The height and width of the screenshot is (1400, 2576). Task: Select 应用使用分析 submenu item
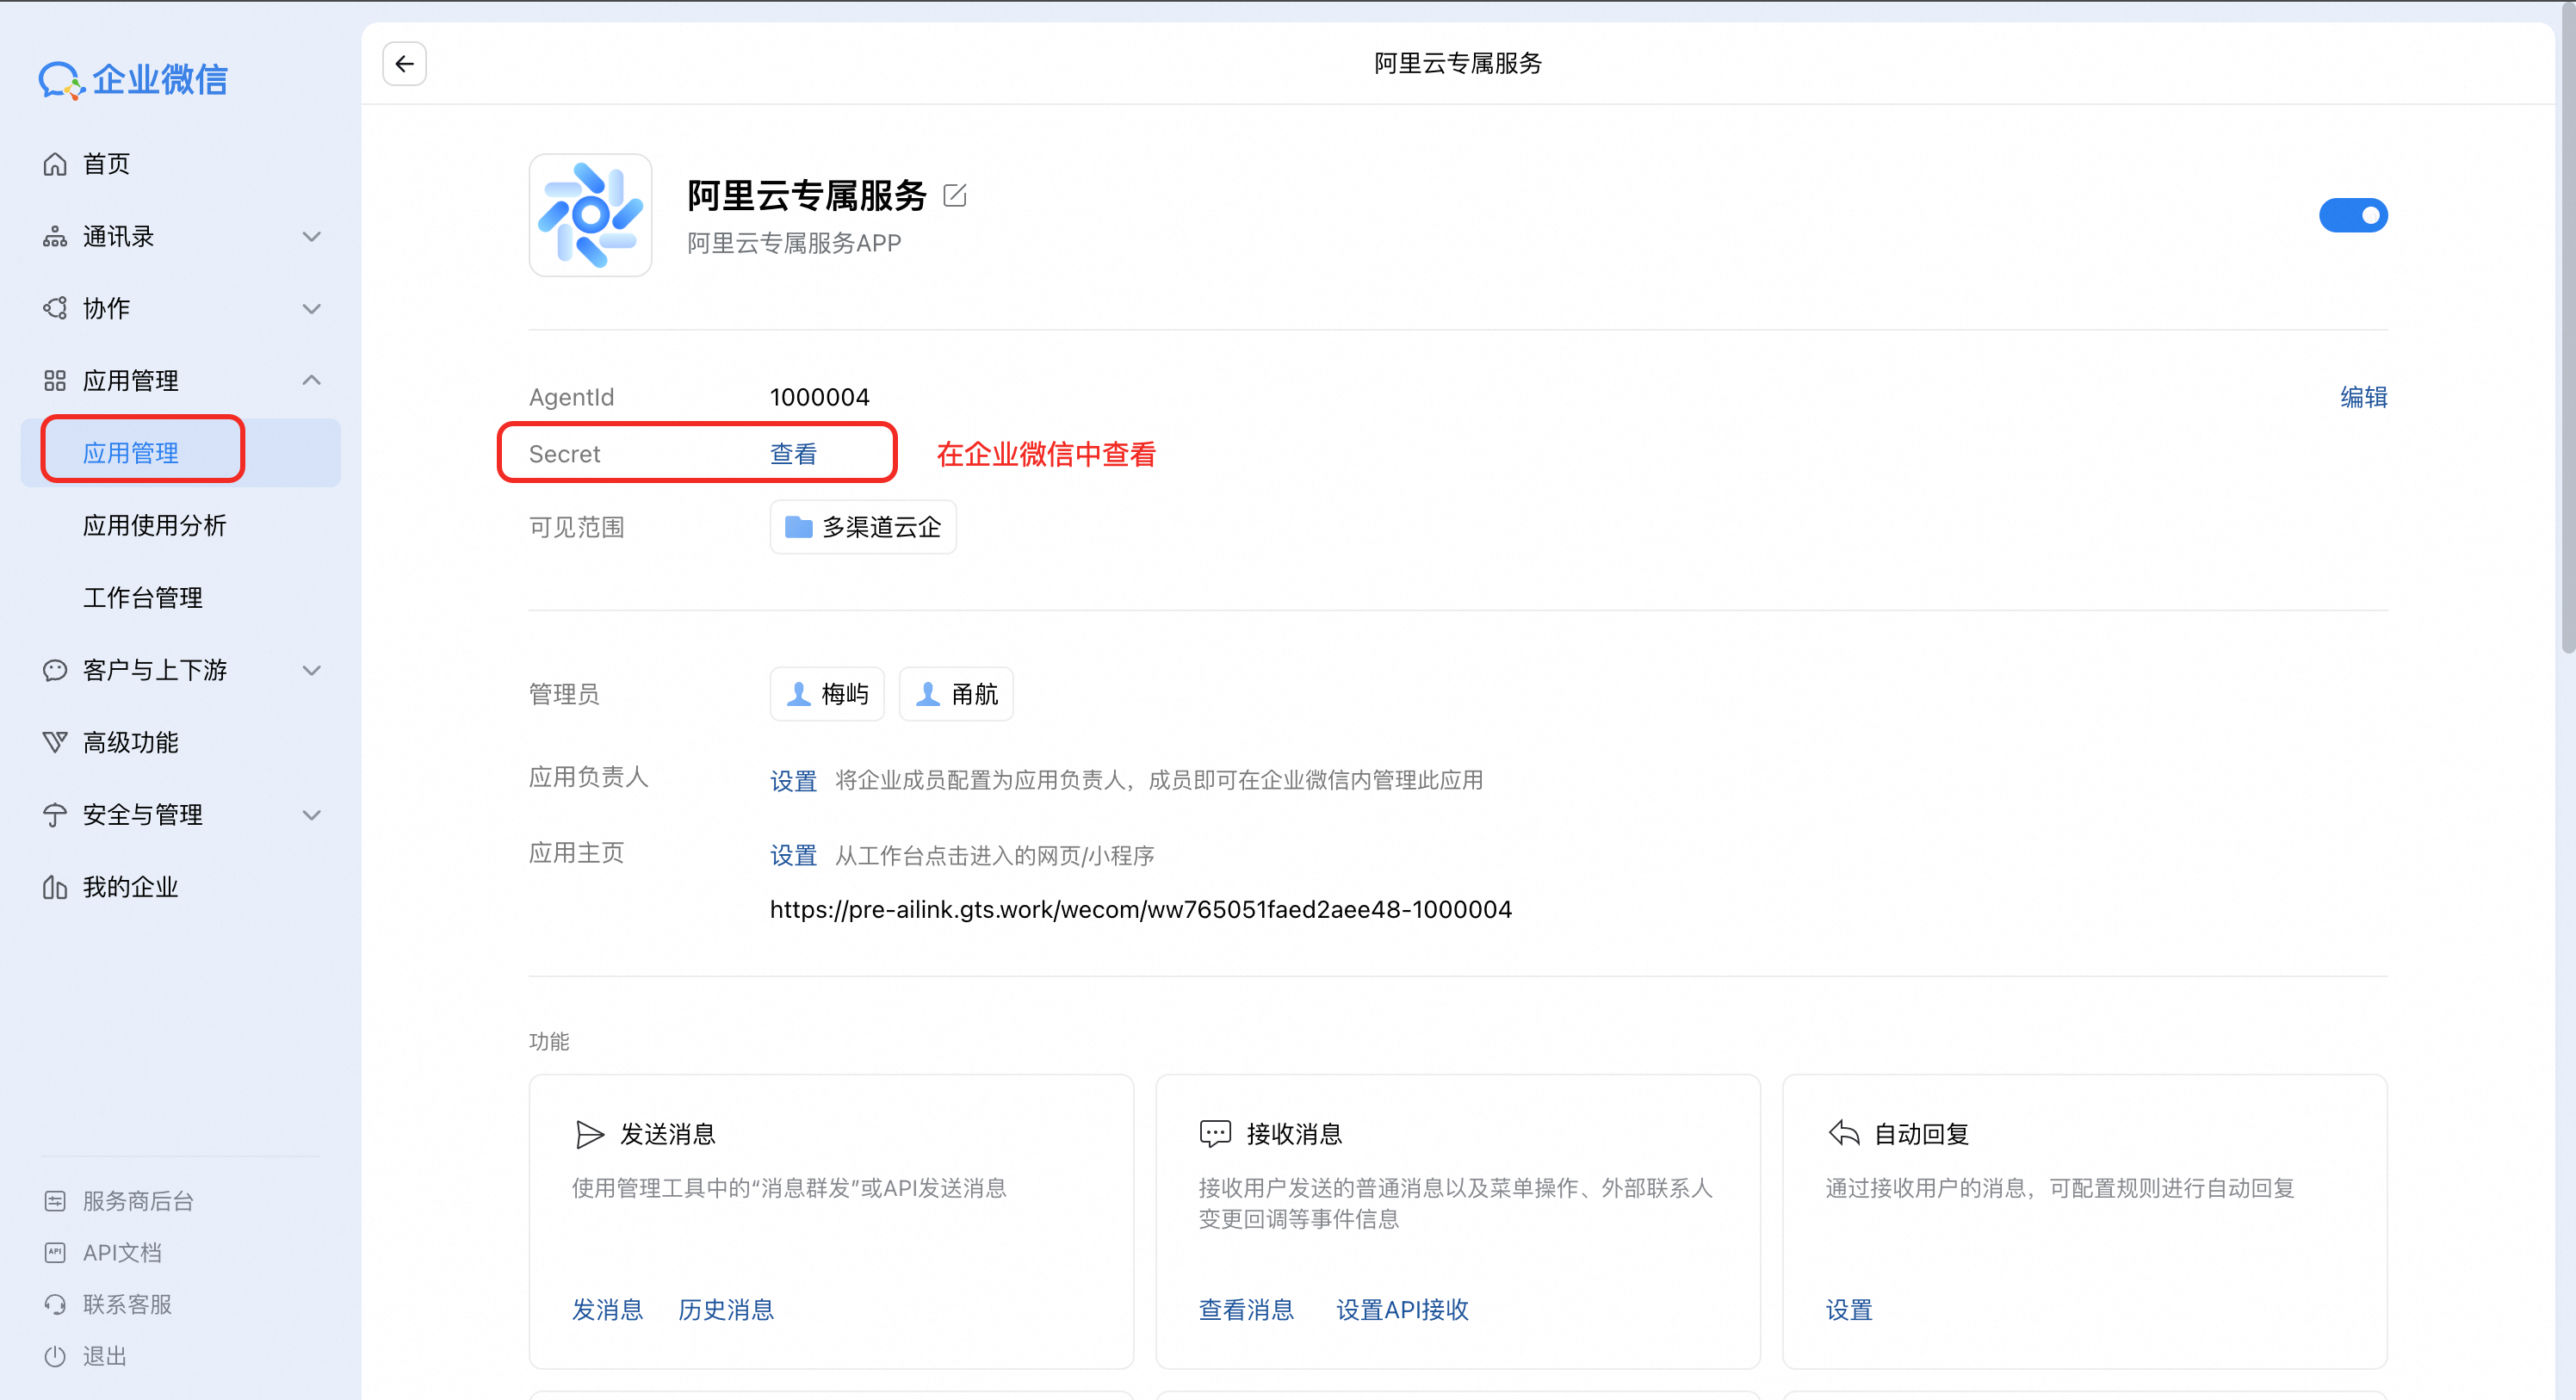tap(154, 525)
